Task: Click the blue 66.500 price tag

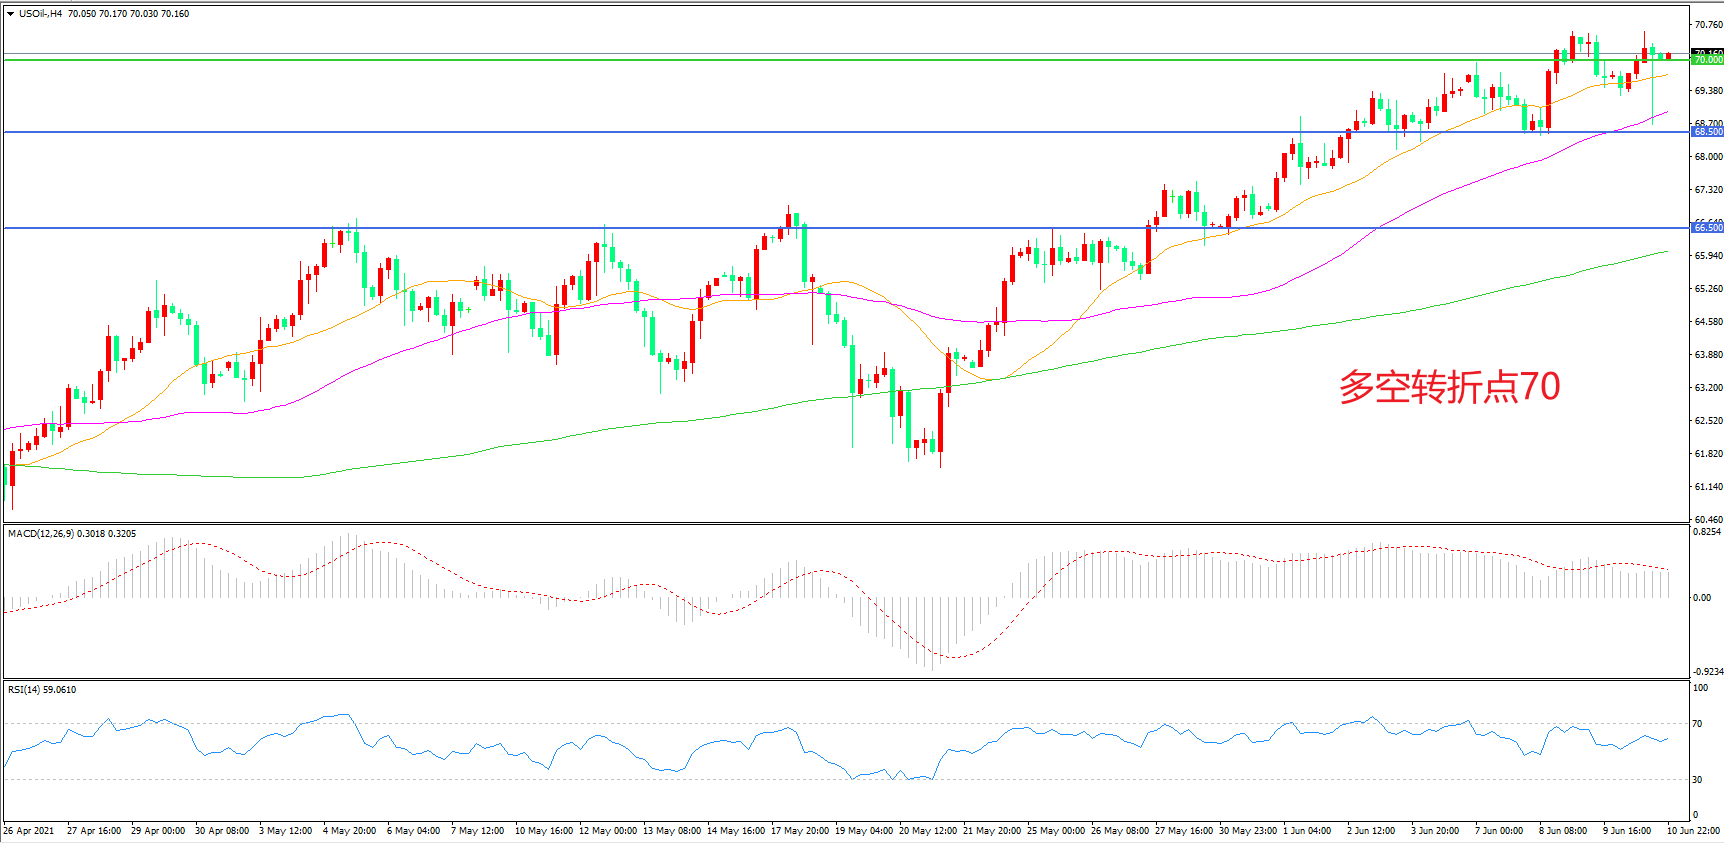Action: coord(1707,228)
